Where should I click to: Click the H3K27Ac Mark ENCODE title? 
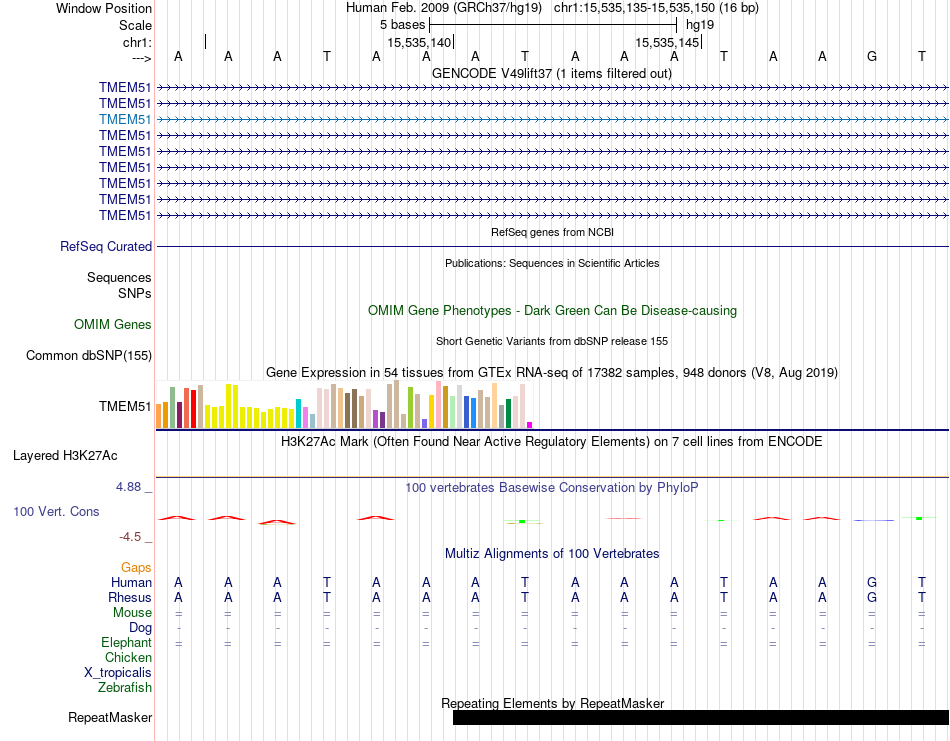(552, 441)
